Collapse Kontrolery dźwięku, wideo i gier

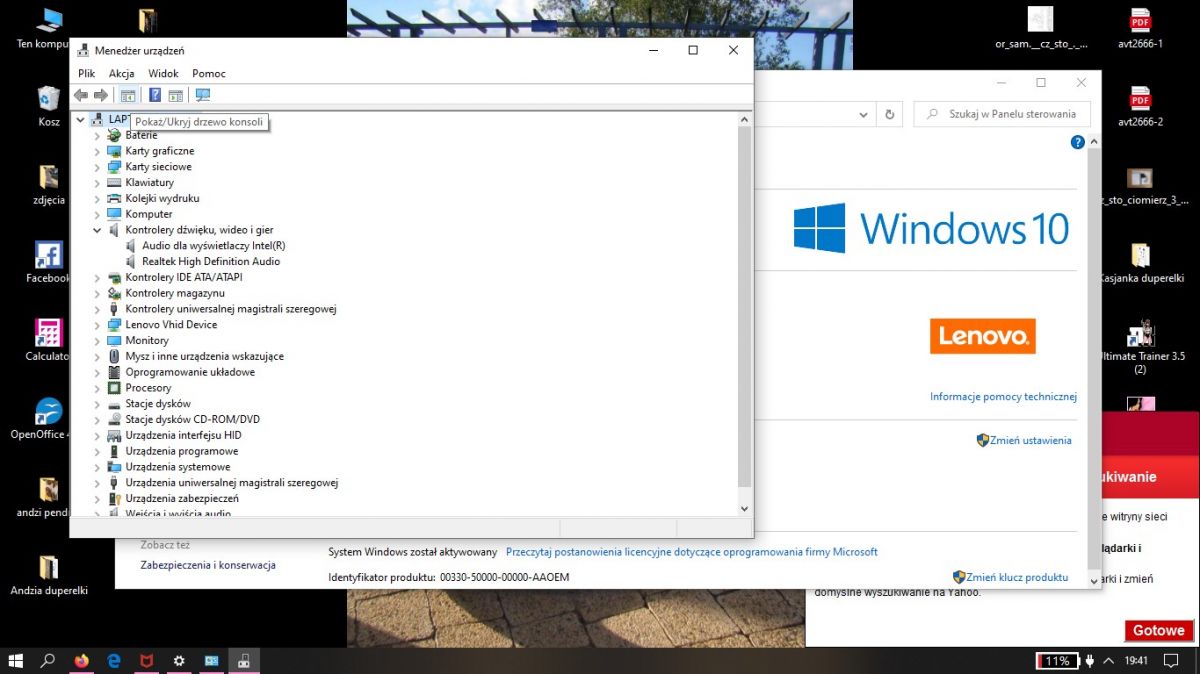click(x=97, y=230)
